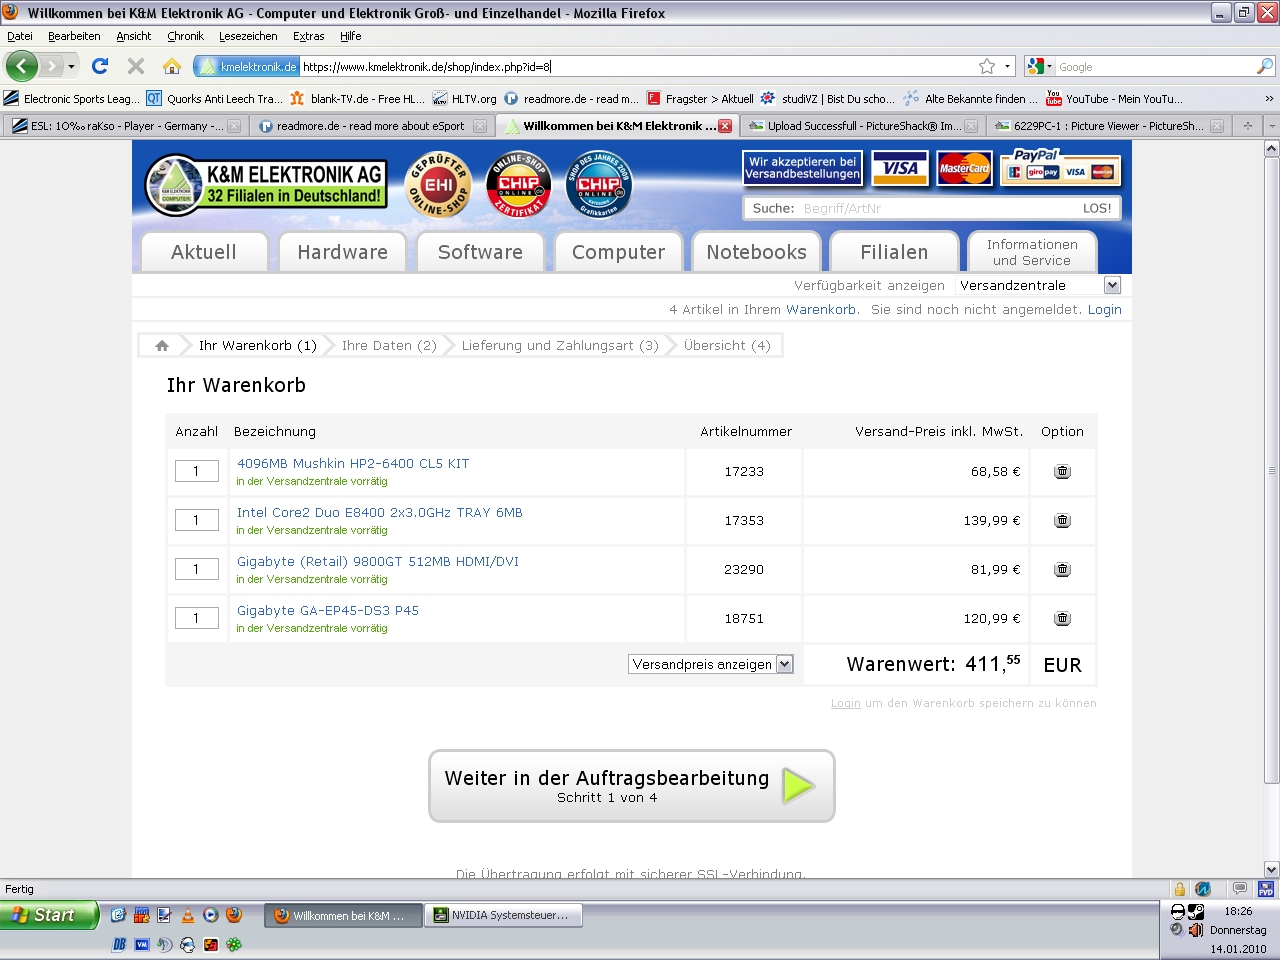This screenshot has height=960, width=1280.
Task: Open the Notebooks shop section
Action: tap(756, 252)
